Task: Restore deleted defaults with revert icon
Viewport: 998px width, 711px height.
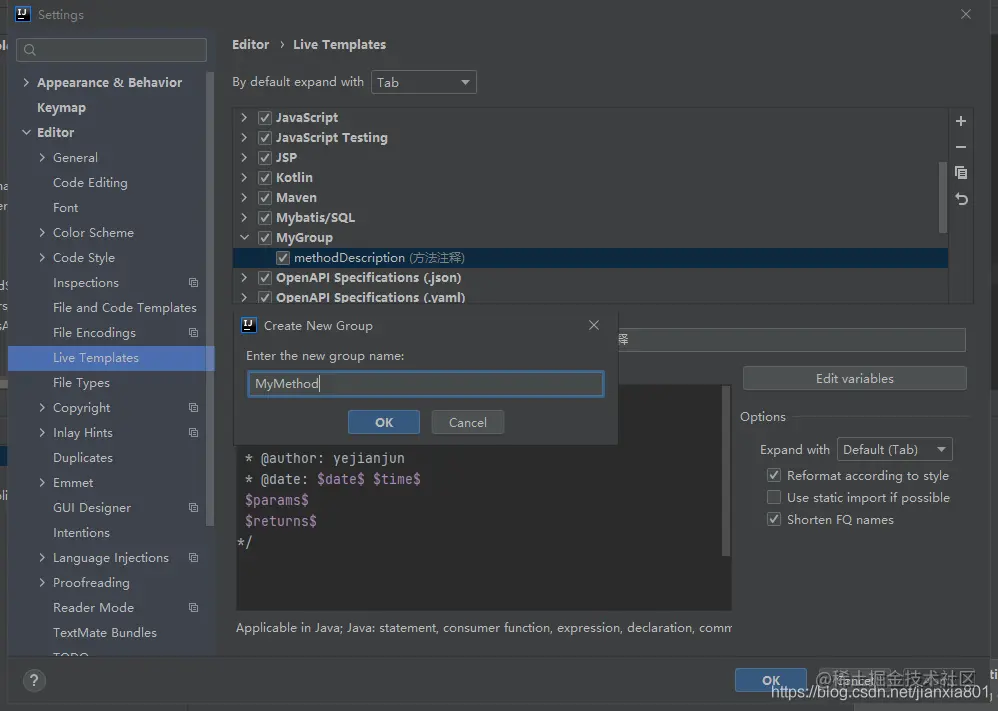Action: pyautogui.click(x=961, y=199)
